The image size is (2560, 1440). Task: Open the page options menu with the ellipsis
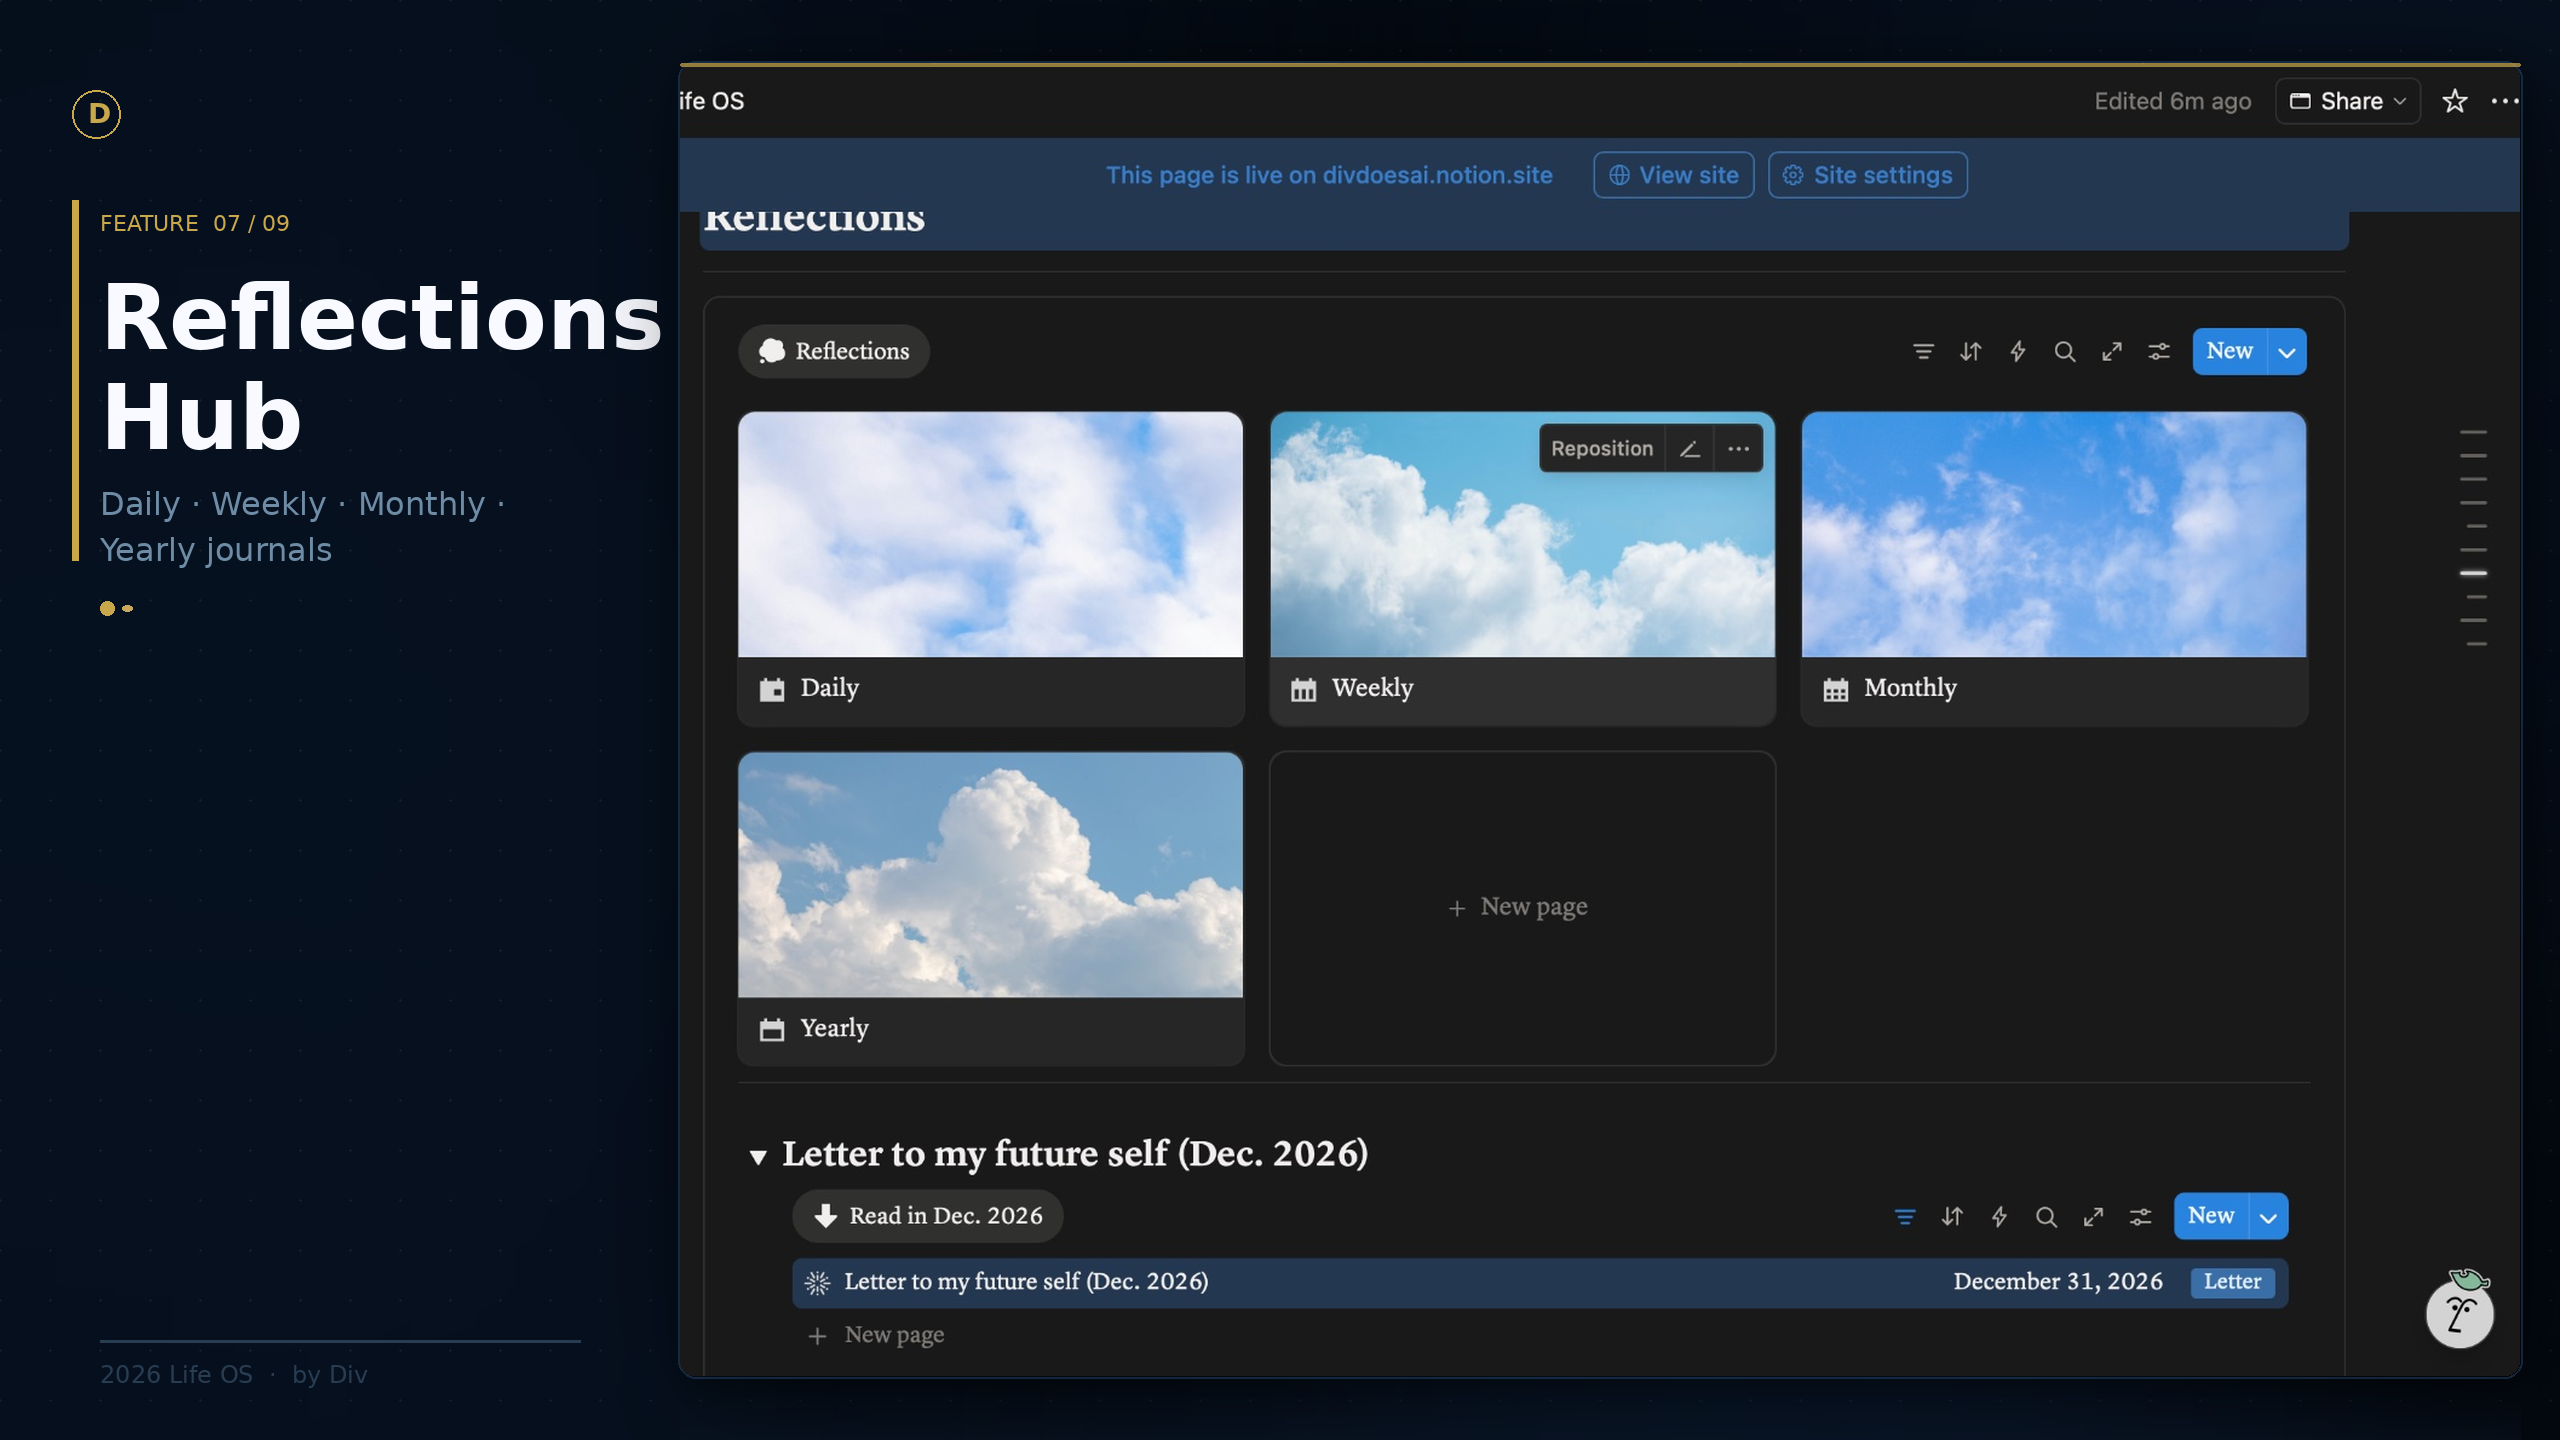pos(2504,101)
